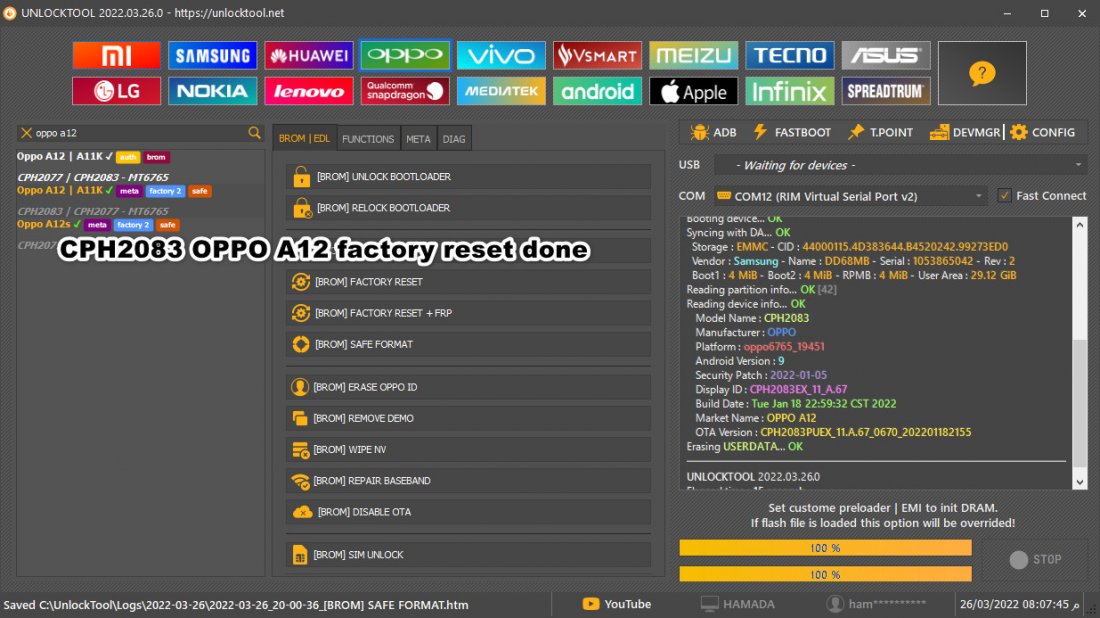1100x618 pixels.
Task: Run [BROM] WIPE NV
Action: (x=468, y=450)
